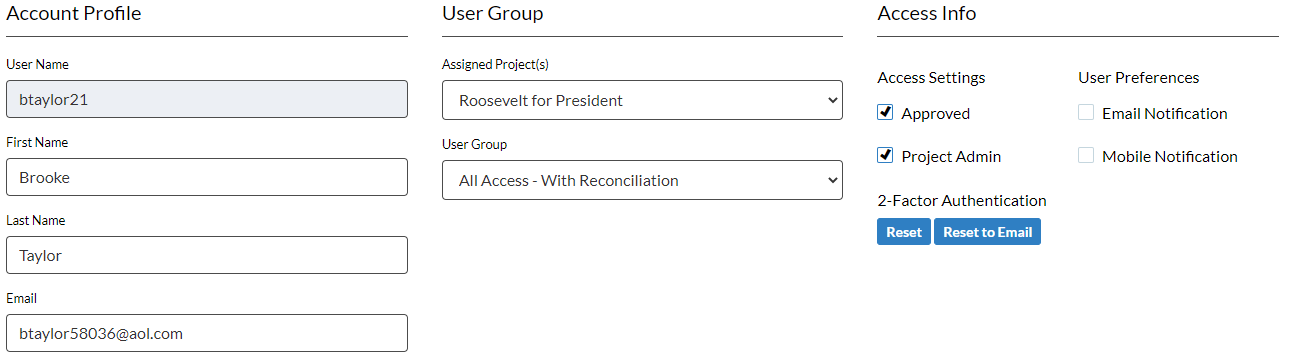Viewport: 1305px width, 362px height.
Task: Enable Mobile Notification checkbox
Action: [1086, 156]
